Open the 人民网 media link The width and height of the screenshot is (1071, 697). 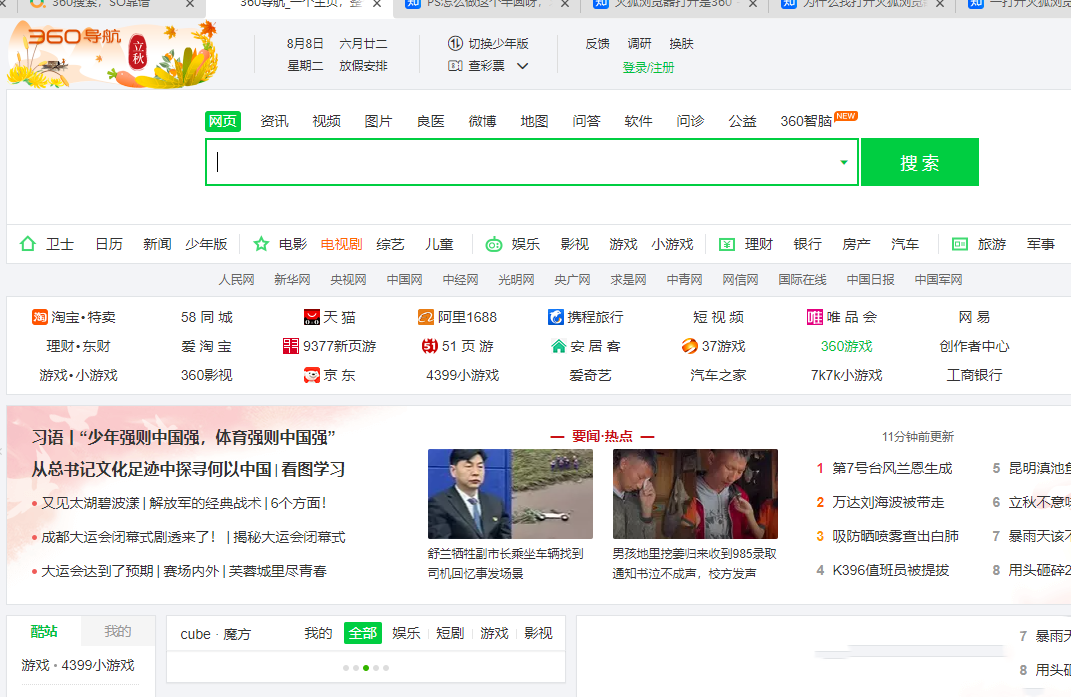pos(236,279)
